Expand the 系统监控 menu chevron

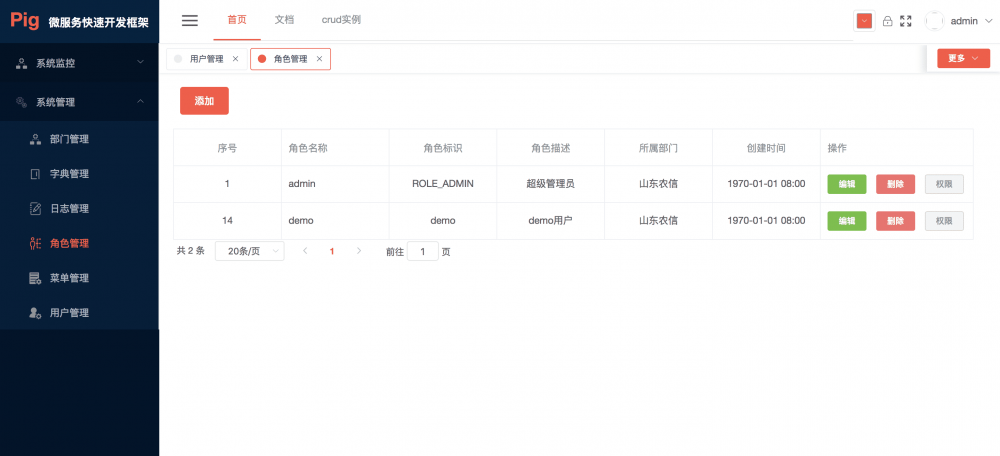coord(140,62)
